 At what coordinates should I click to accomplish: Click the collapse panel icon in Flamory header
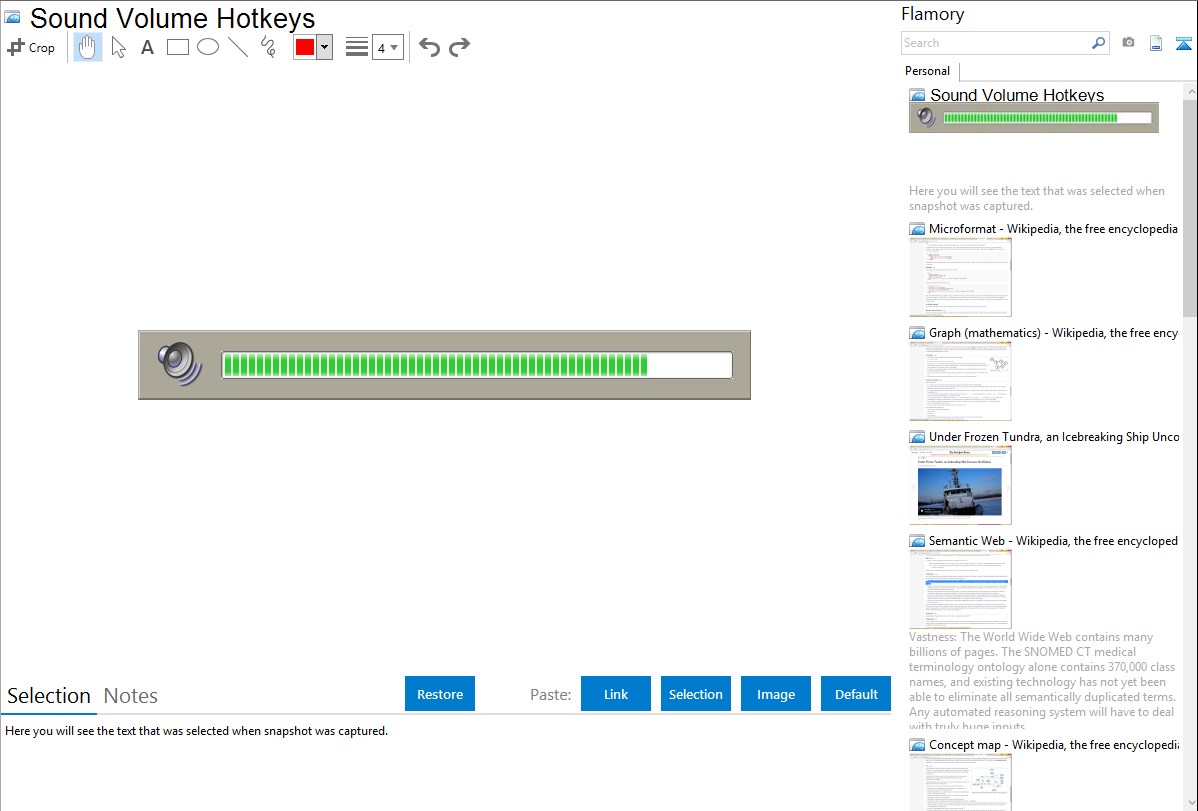point(1183,43)
